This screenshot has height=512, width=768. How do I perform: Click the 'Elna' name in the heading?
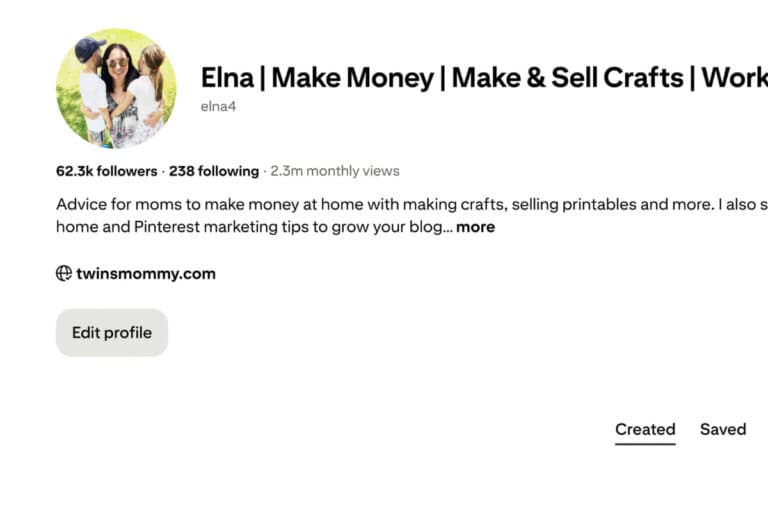[227, 77]
